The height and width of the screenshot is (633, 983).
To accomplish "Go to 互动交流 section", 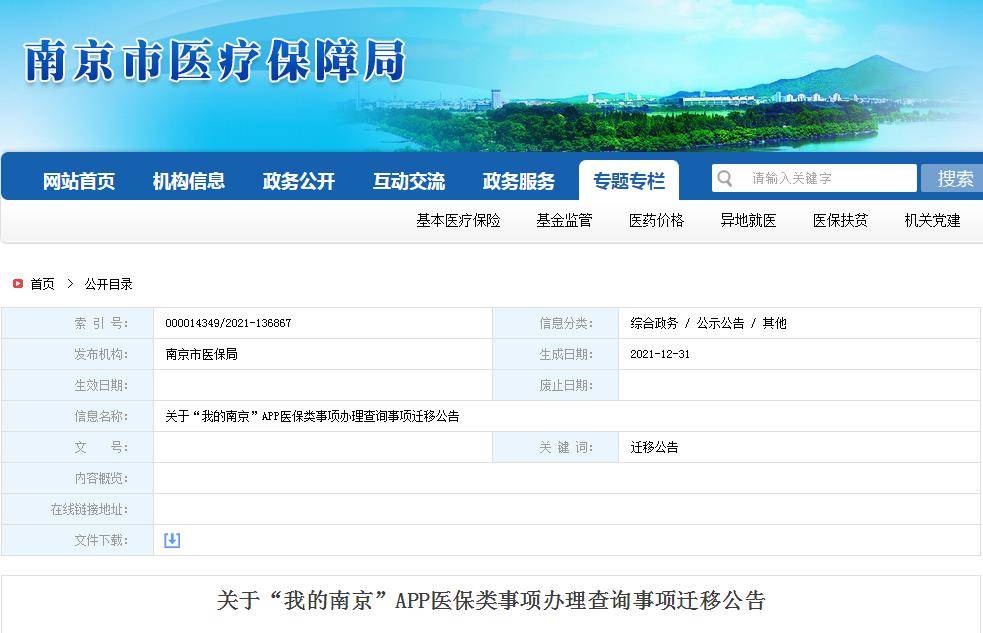I will point(409,181).
